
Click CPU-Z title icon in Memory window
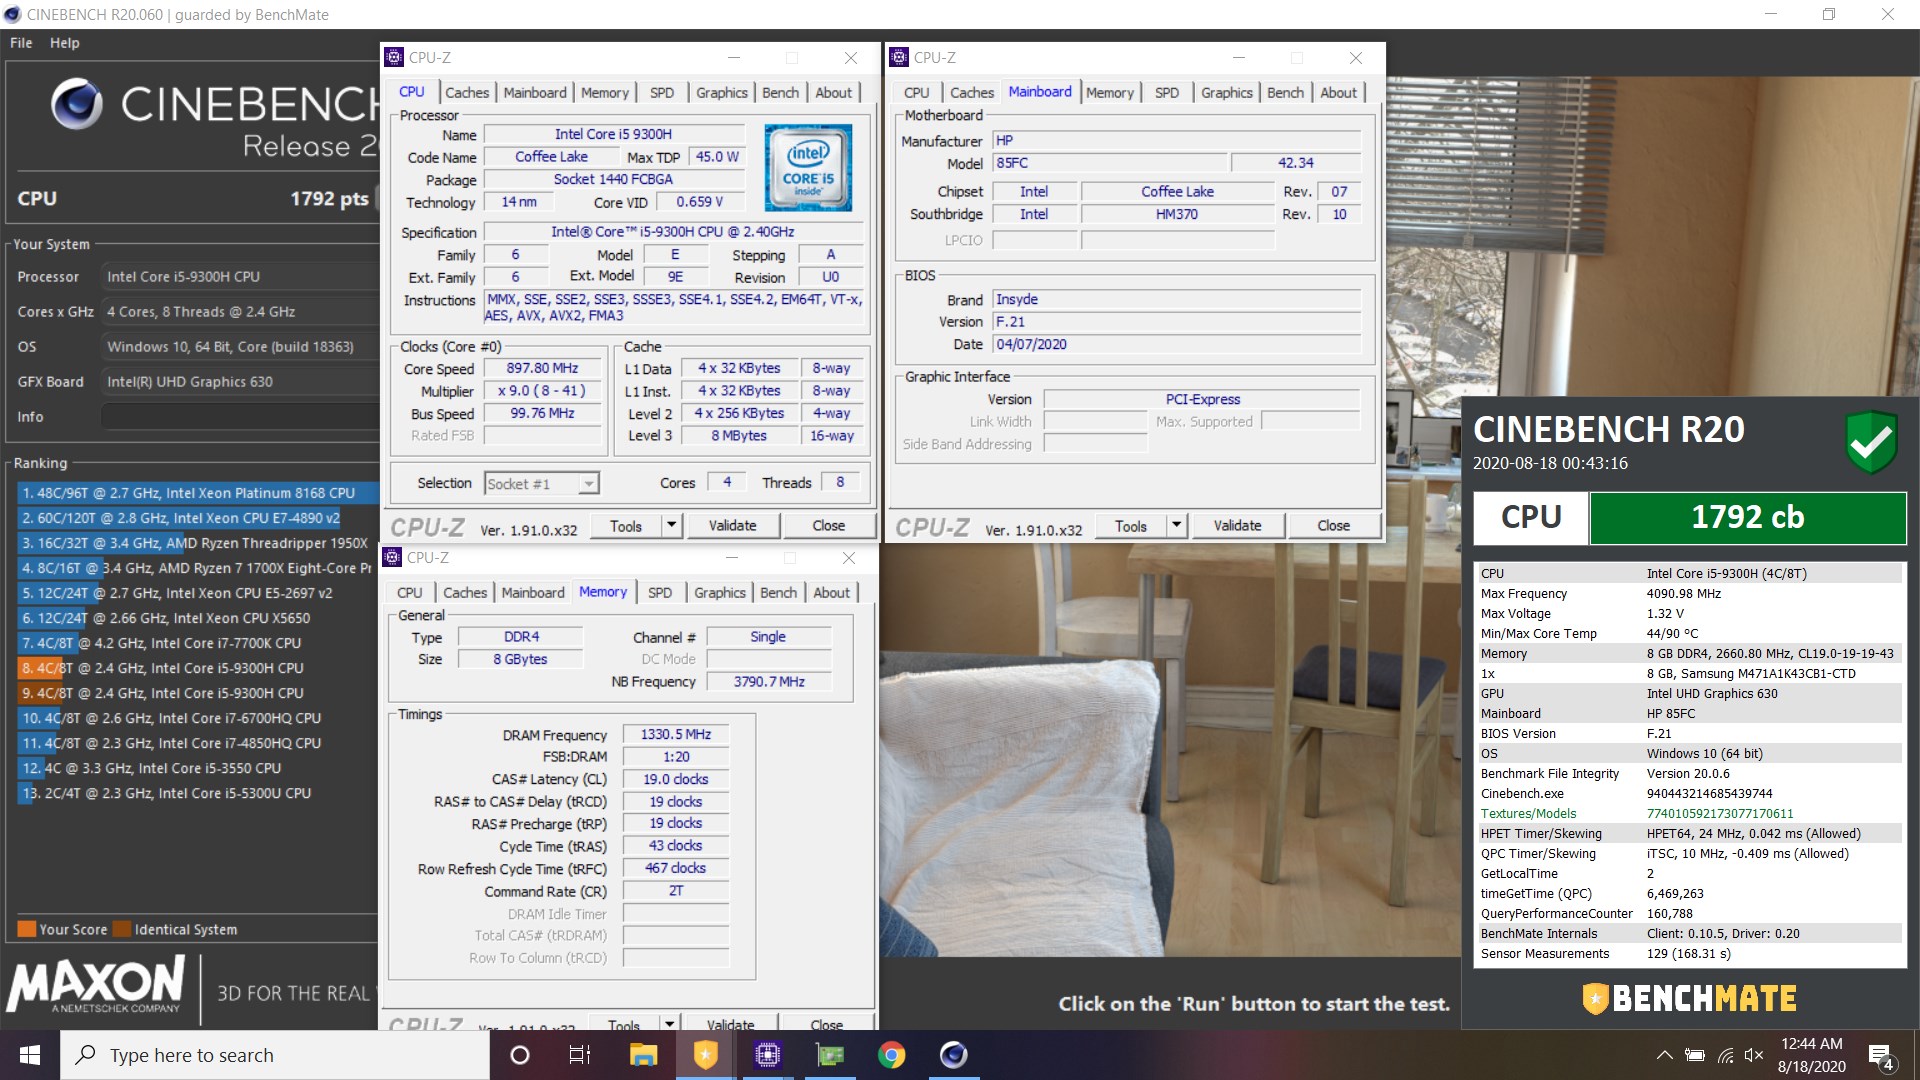coord(393,558)
